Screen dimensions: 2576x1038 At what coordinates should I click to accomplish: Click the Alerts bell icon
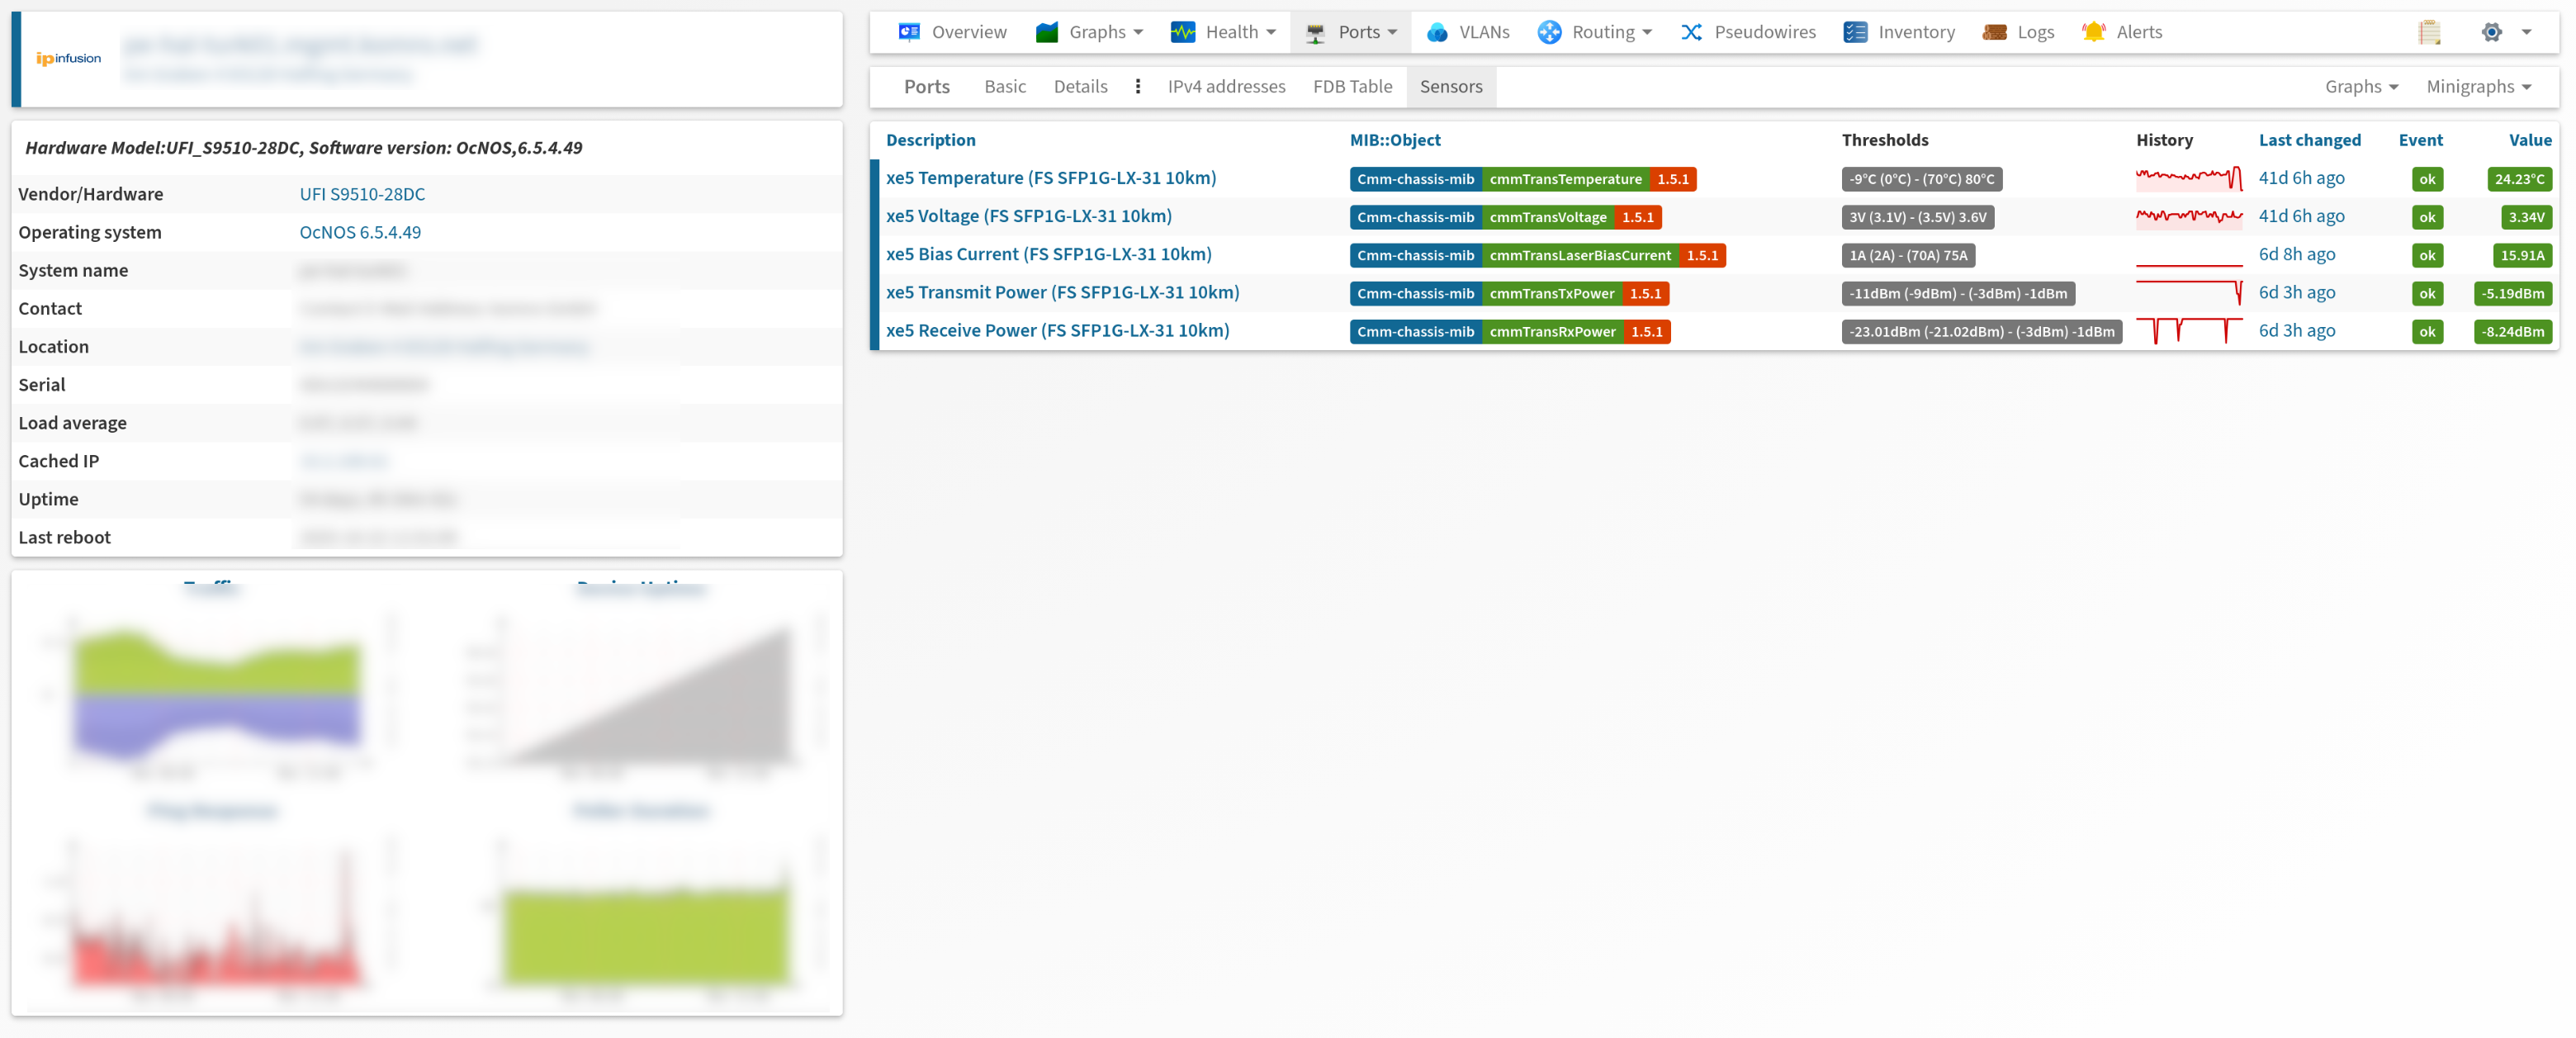click(2093, 32)
